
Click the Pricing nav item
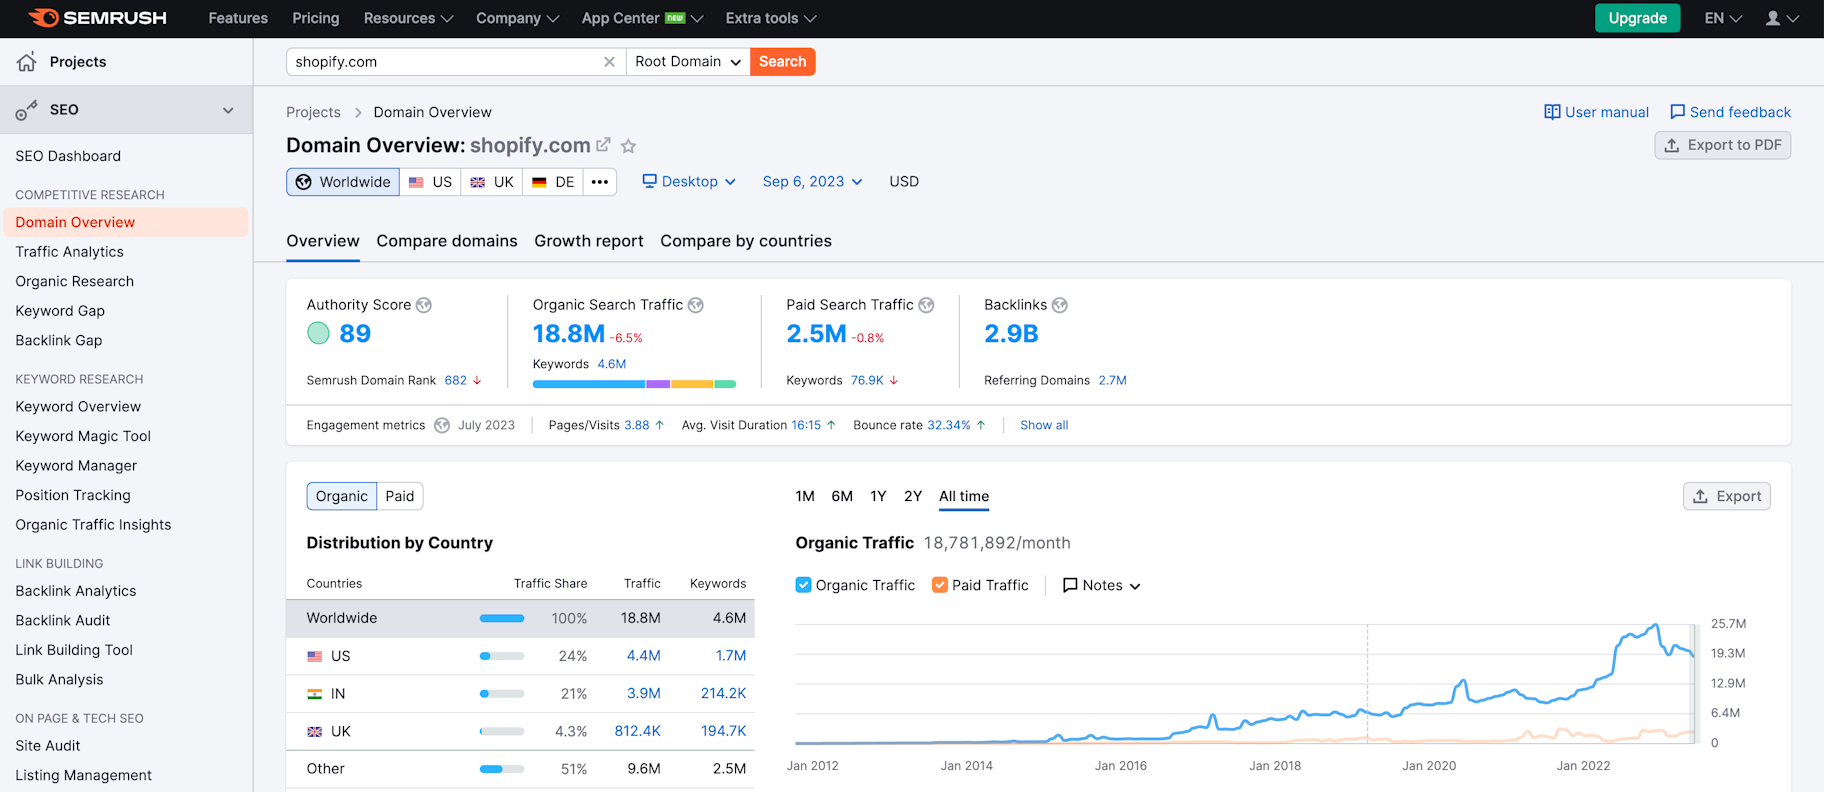tap(316, 18)
